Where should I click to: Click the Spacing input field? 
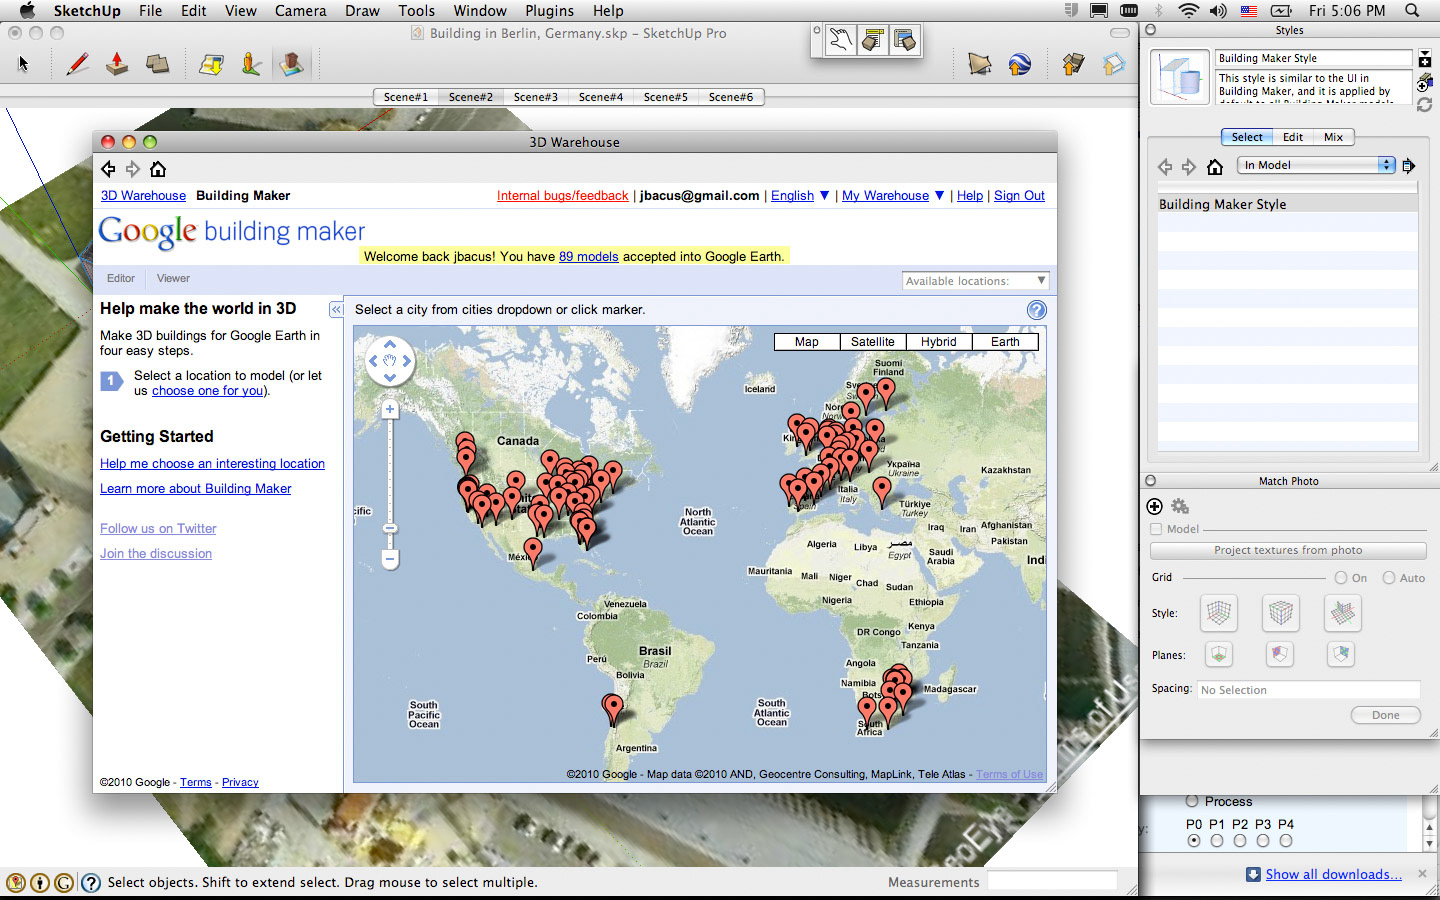(x=1309, y=690)
